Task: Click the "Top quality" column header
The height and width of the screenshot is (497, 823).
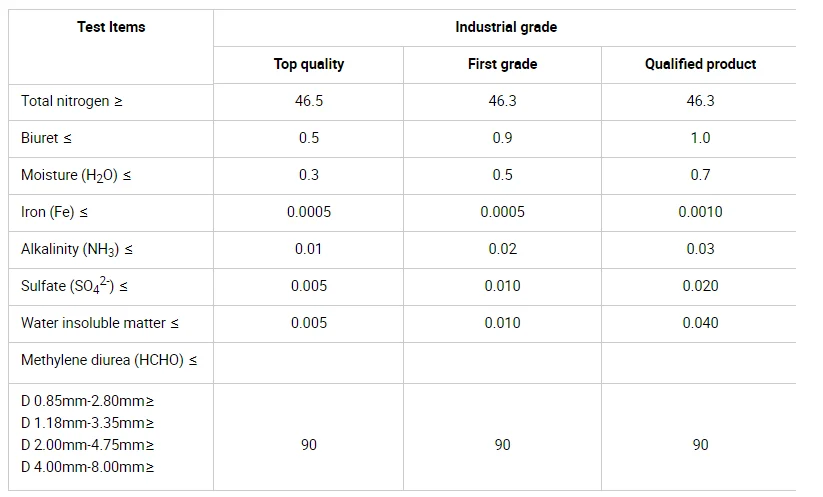Action: click(309, 64)
